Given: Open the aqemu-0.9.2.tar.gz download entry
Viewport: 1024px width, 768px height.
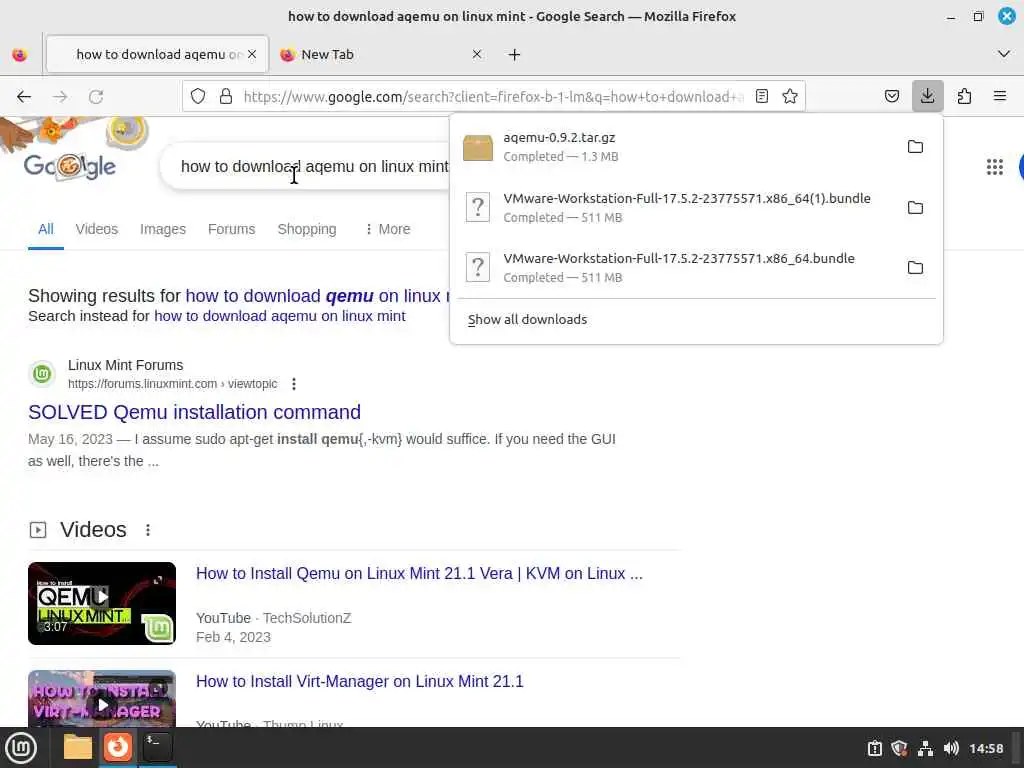Looking at the screenshot, I should click(x=676, y=147).
